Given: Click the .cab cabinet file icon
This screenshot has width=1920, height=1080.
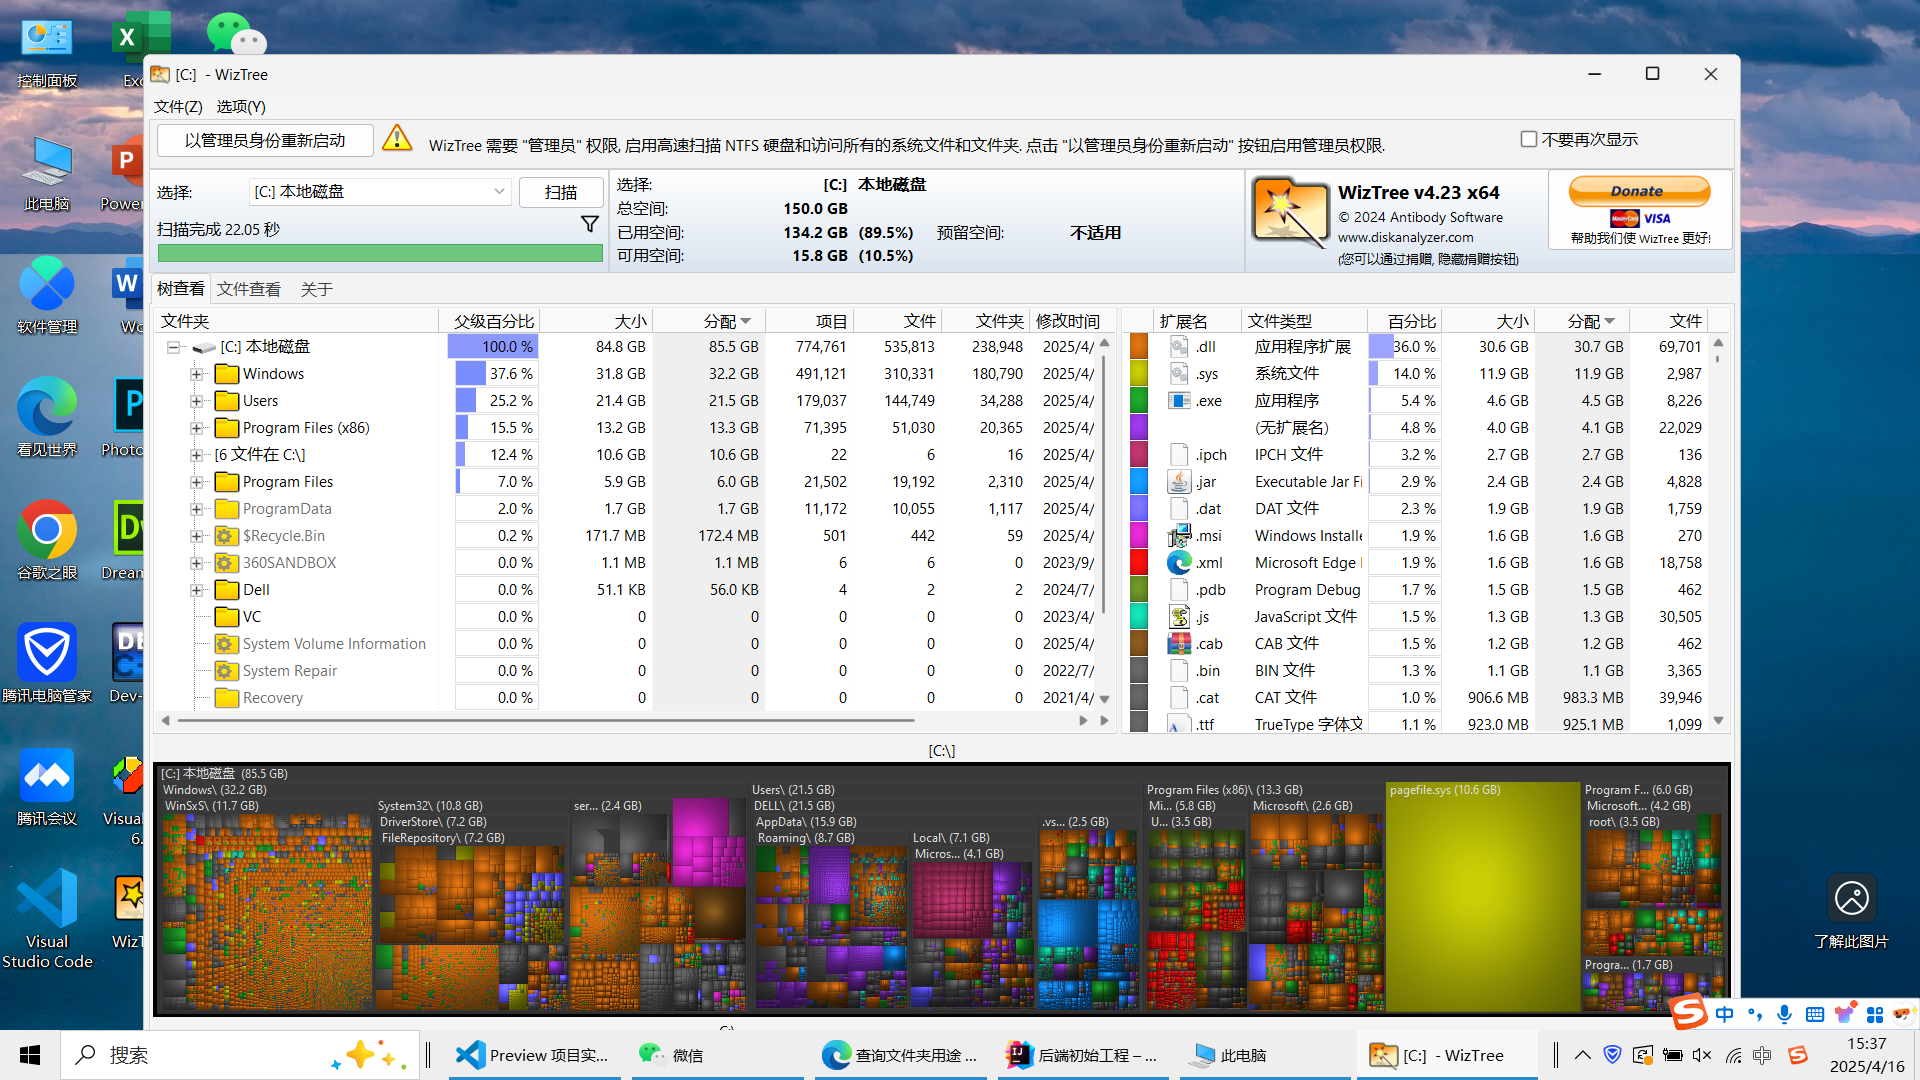Looking at the screenshot, I should click(1179, 643).
